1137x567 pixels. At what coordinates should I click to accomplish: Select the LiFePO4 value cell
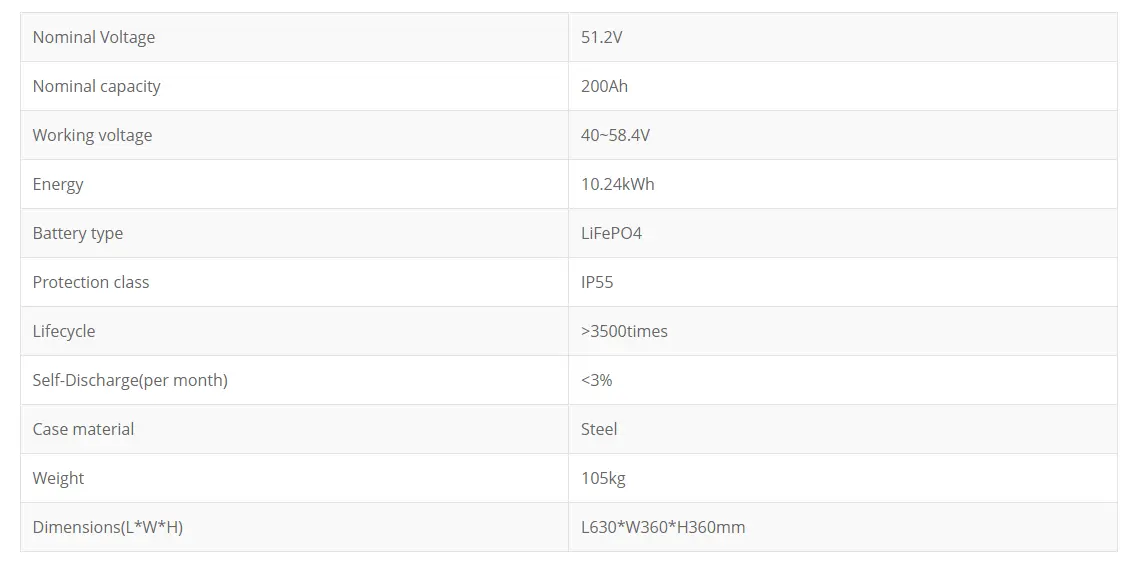point(611,233)
